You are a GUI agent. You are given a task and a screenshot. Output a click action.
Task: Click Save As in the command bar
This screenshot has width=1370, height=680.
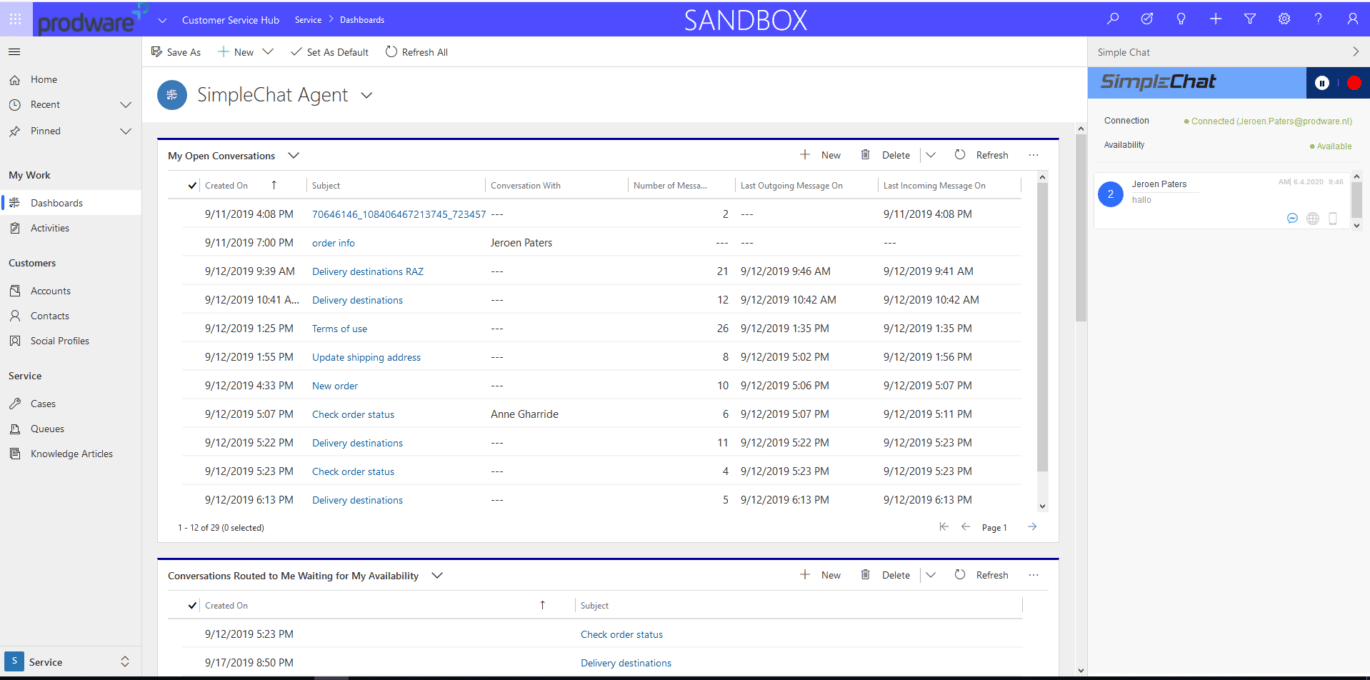175,52
